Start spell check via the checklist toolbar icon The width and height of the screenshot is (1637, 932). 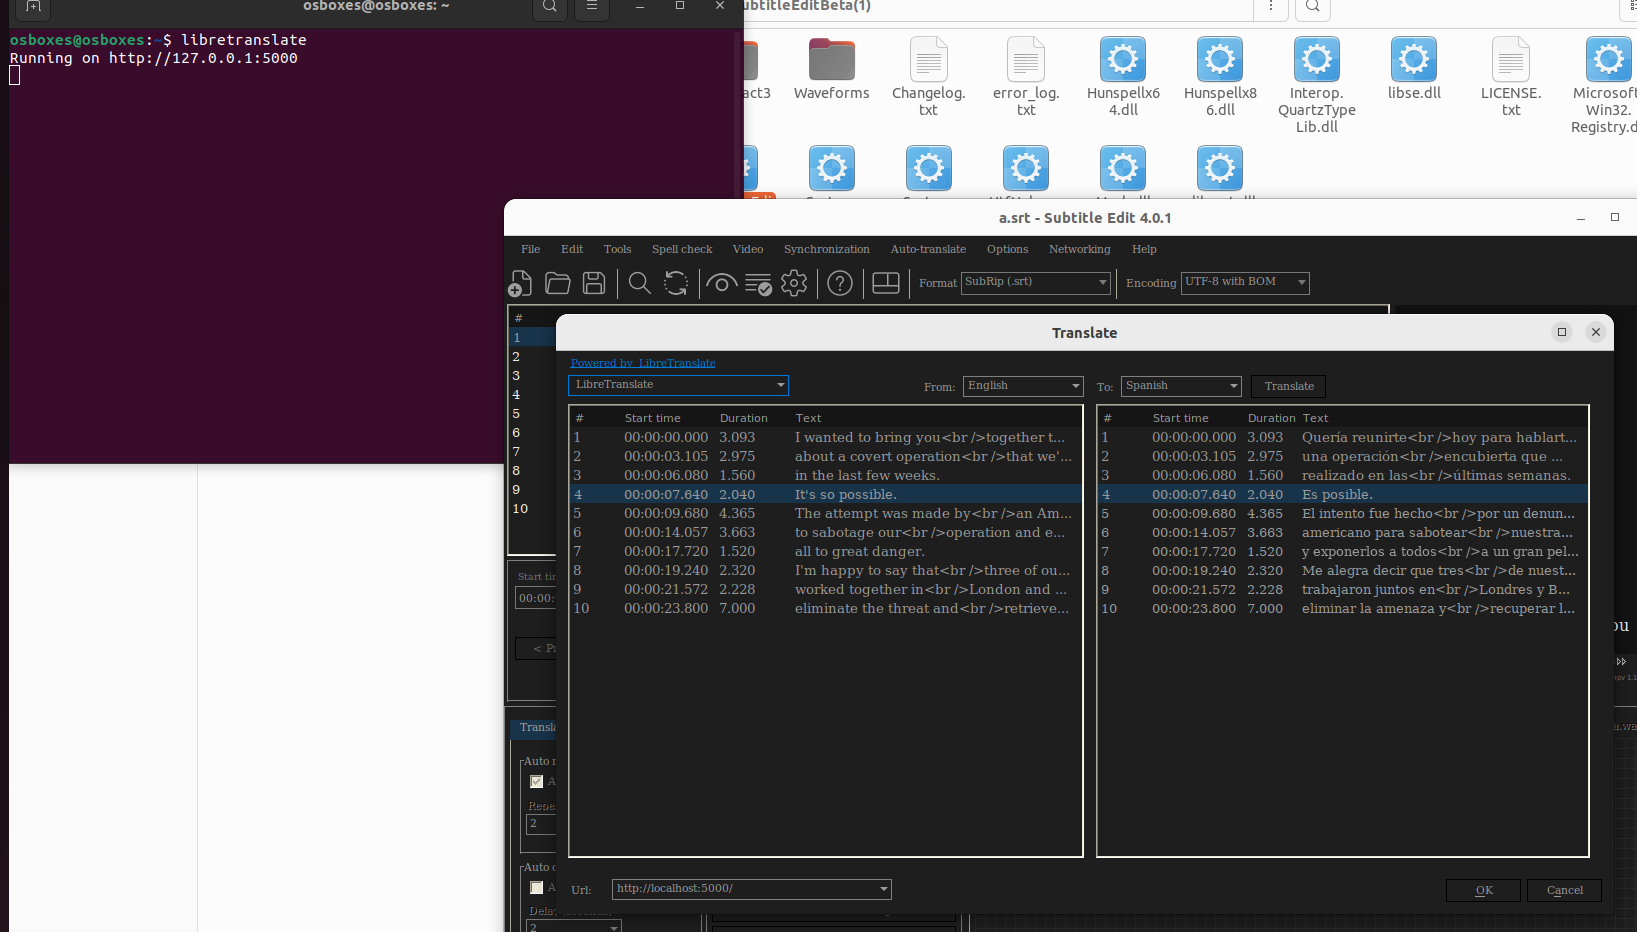click(759, 283)
